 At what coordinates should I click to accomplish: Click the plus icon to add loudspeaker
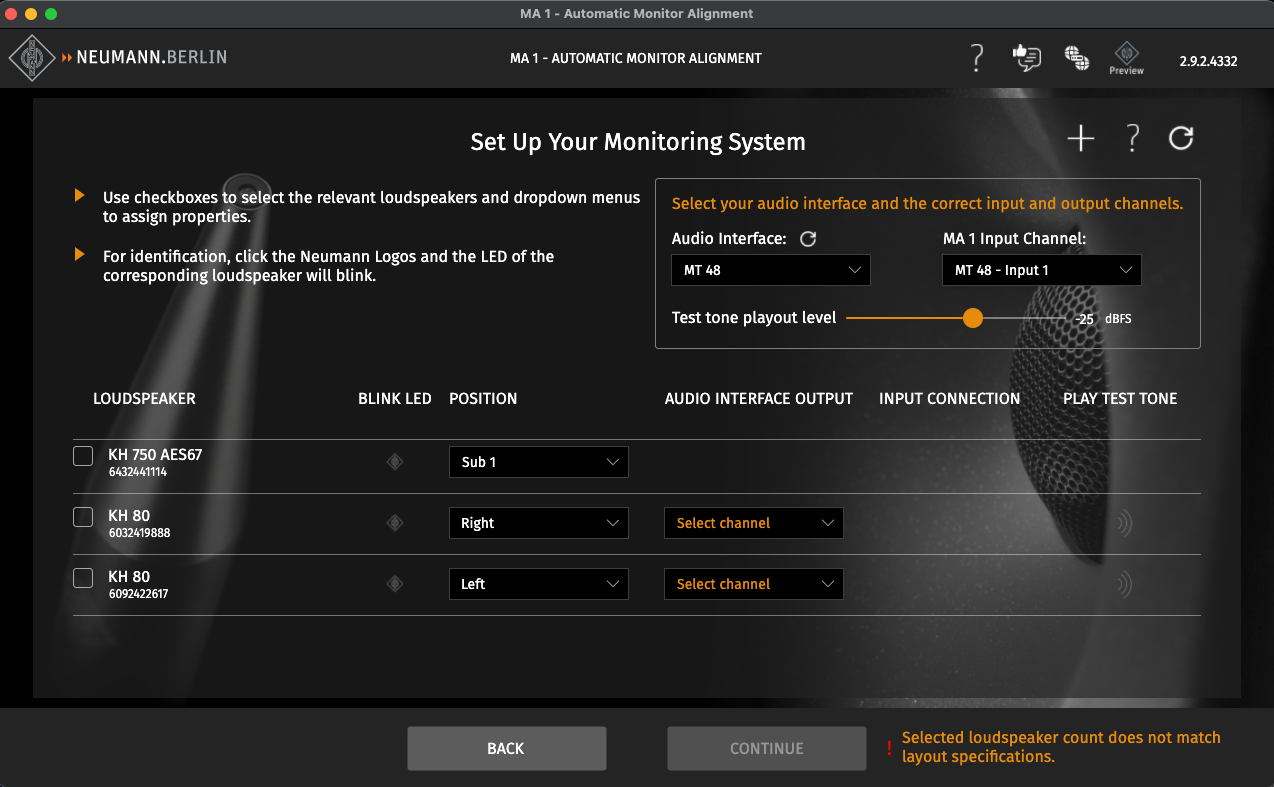(1080, 139)
